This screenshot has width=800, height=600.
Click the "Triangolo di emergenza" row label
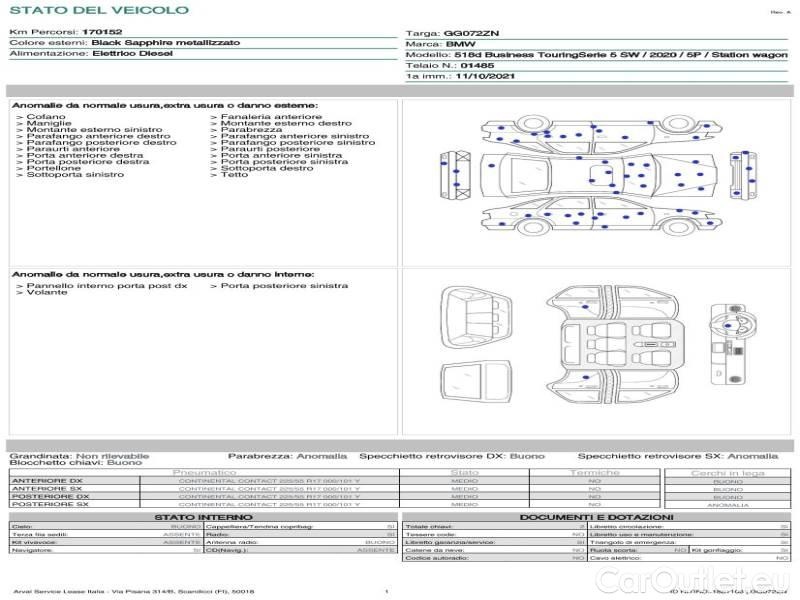click(x=633, y=542)
